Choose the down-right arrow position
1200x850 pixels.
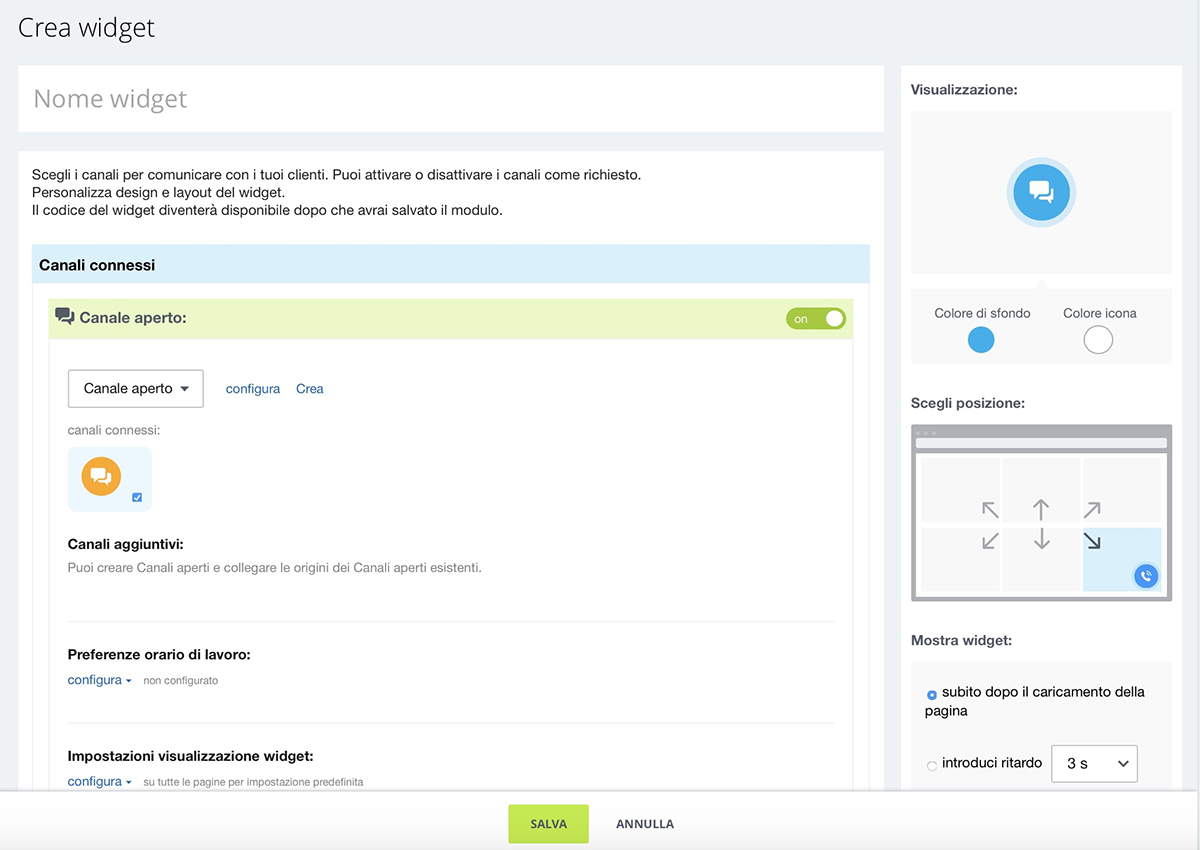(x=1092, y=540)
